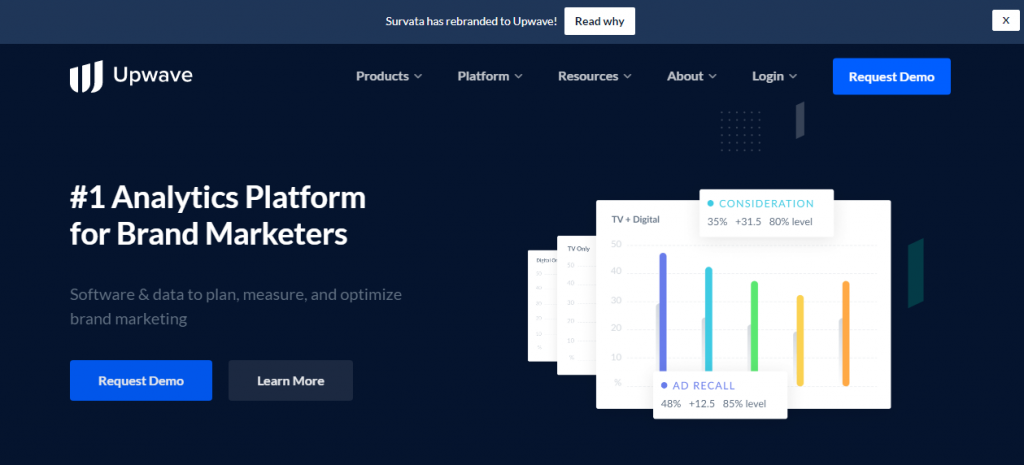This screenshot has width=1024, height=465.
Task: Click the Upwave brand name text
Action: point(153,76)
